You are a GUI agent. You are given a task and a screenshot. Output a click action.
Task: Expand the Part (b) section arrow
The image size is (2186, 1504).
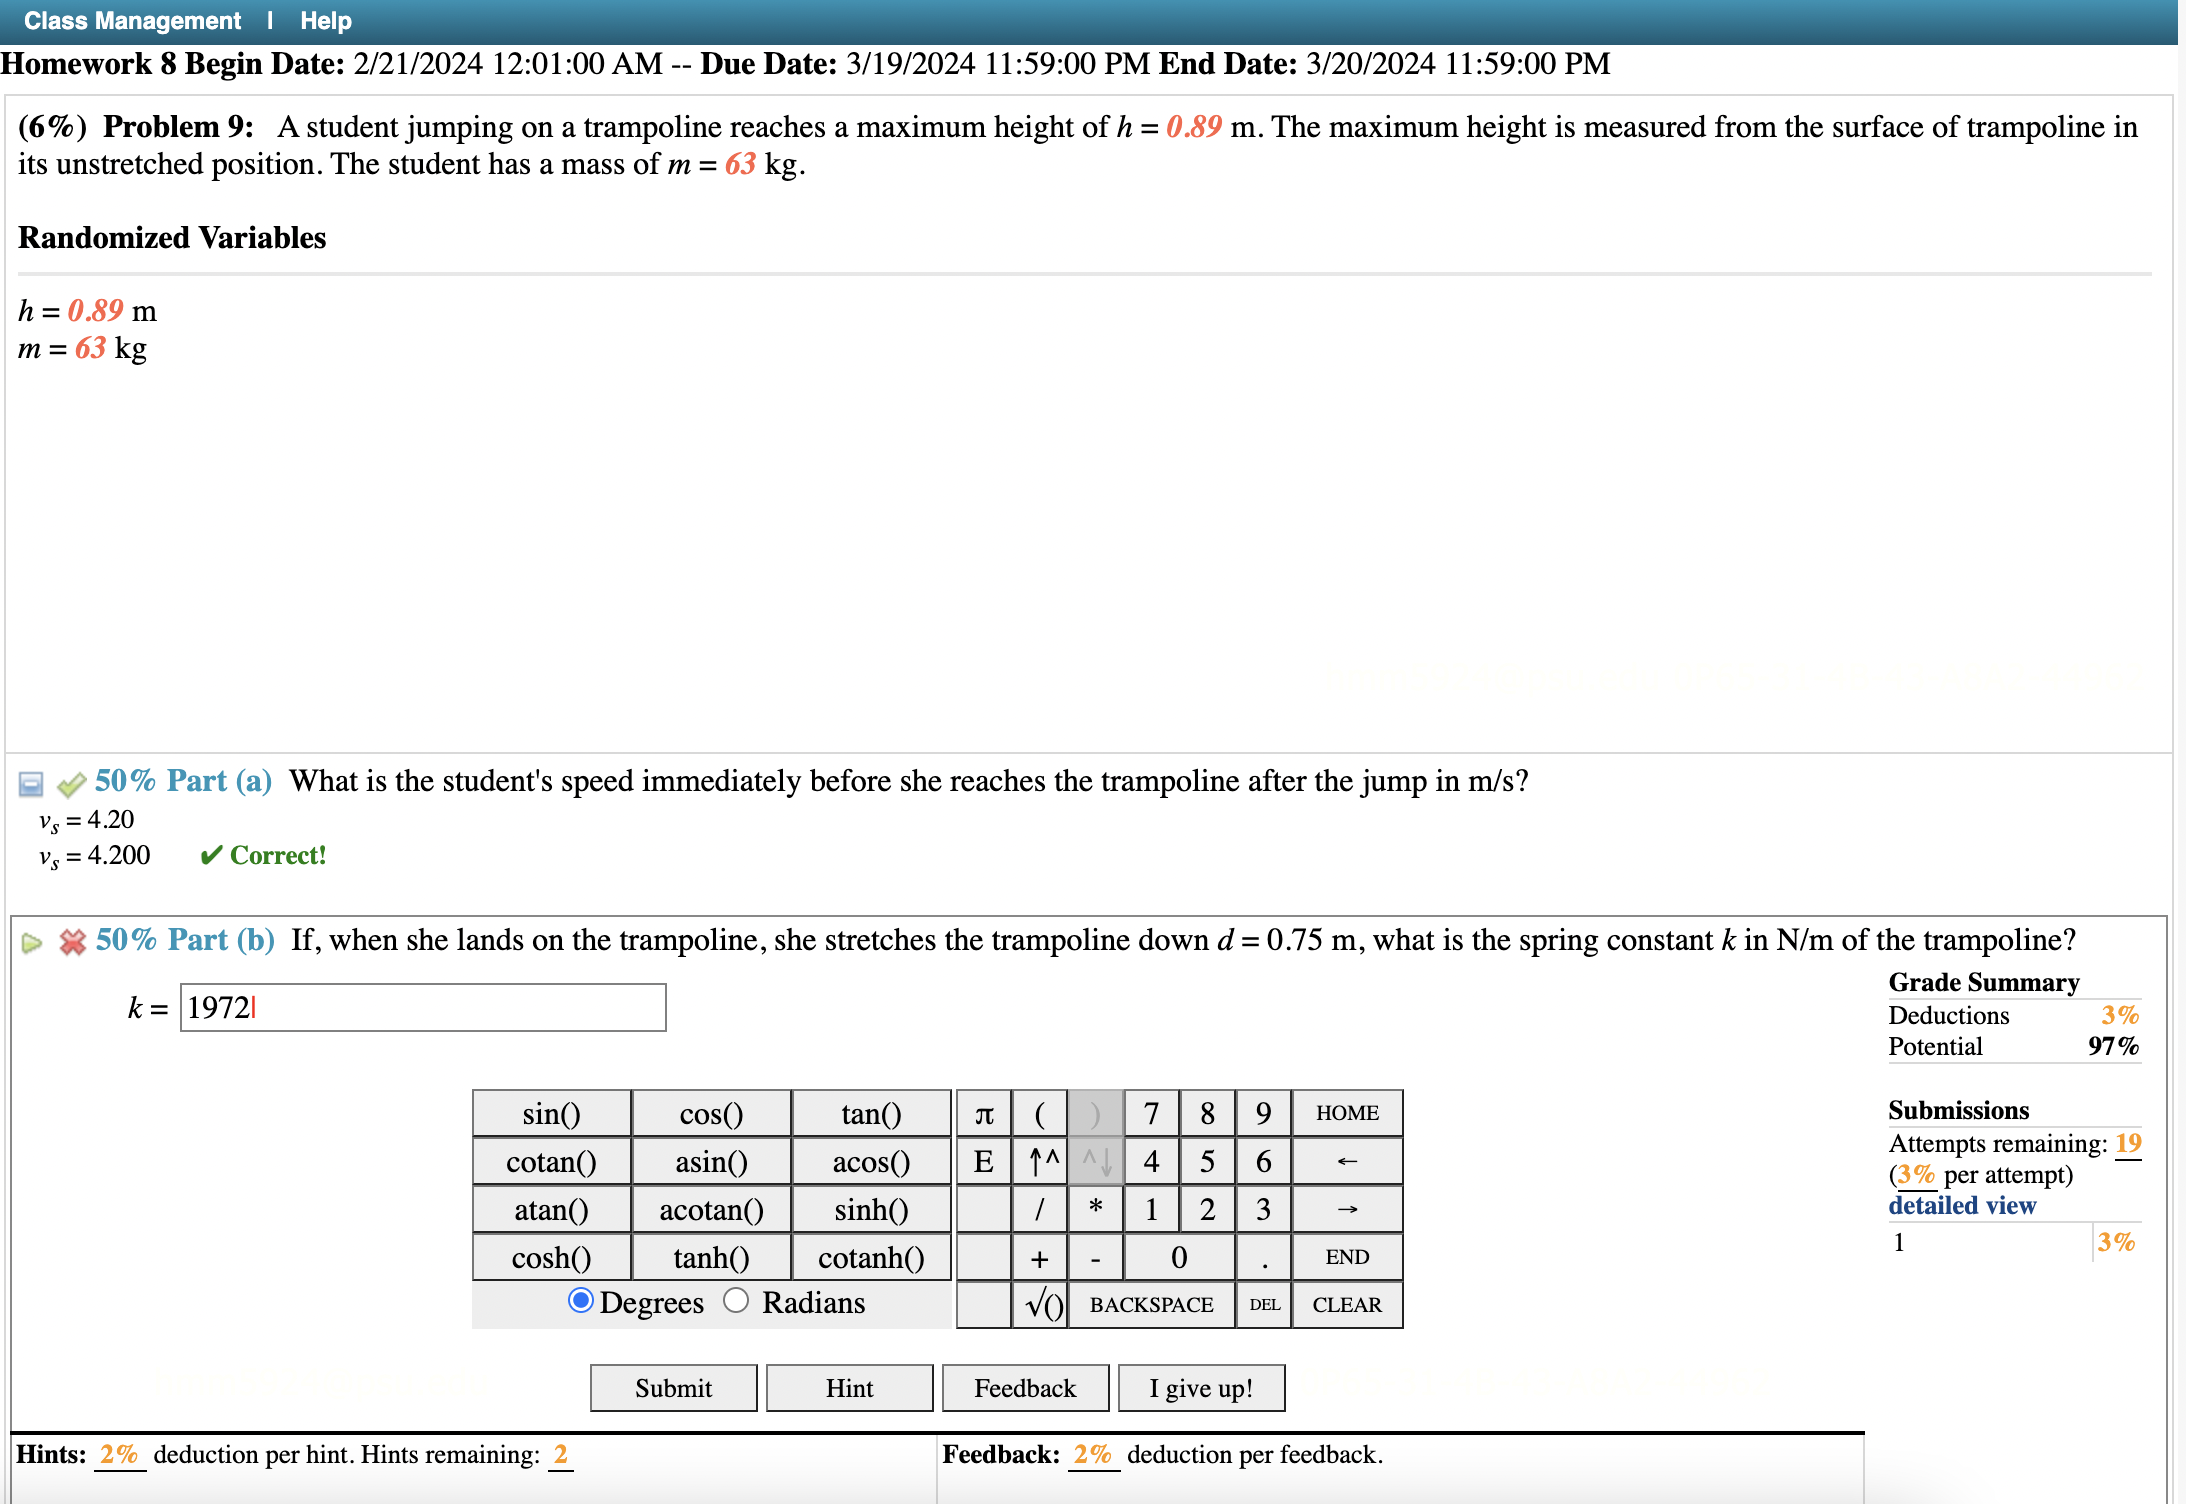pyautogui.click(x=30, y=941)
